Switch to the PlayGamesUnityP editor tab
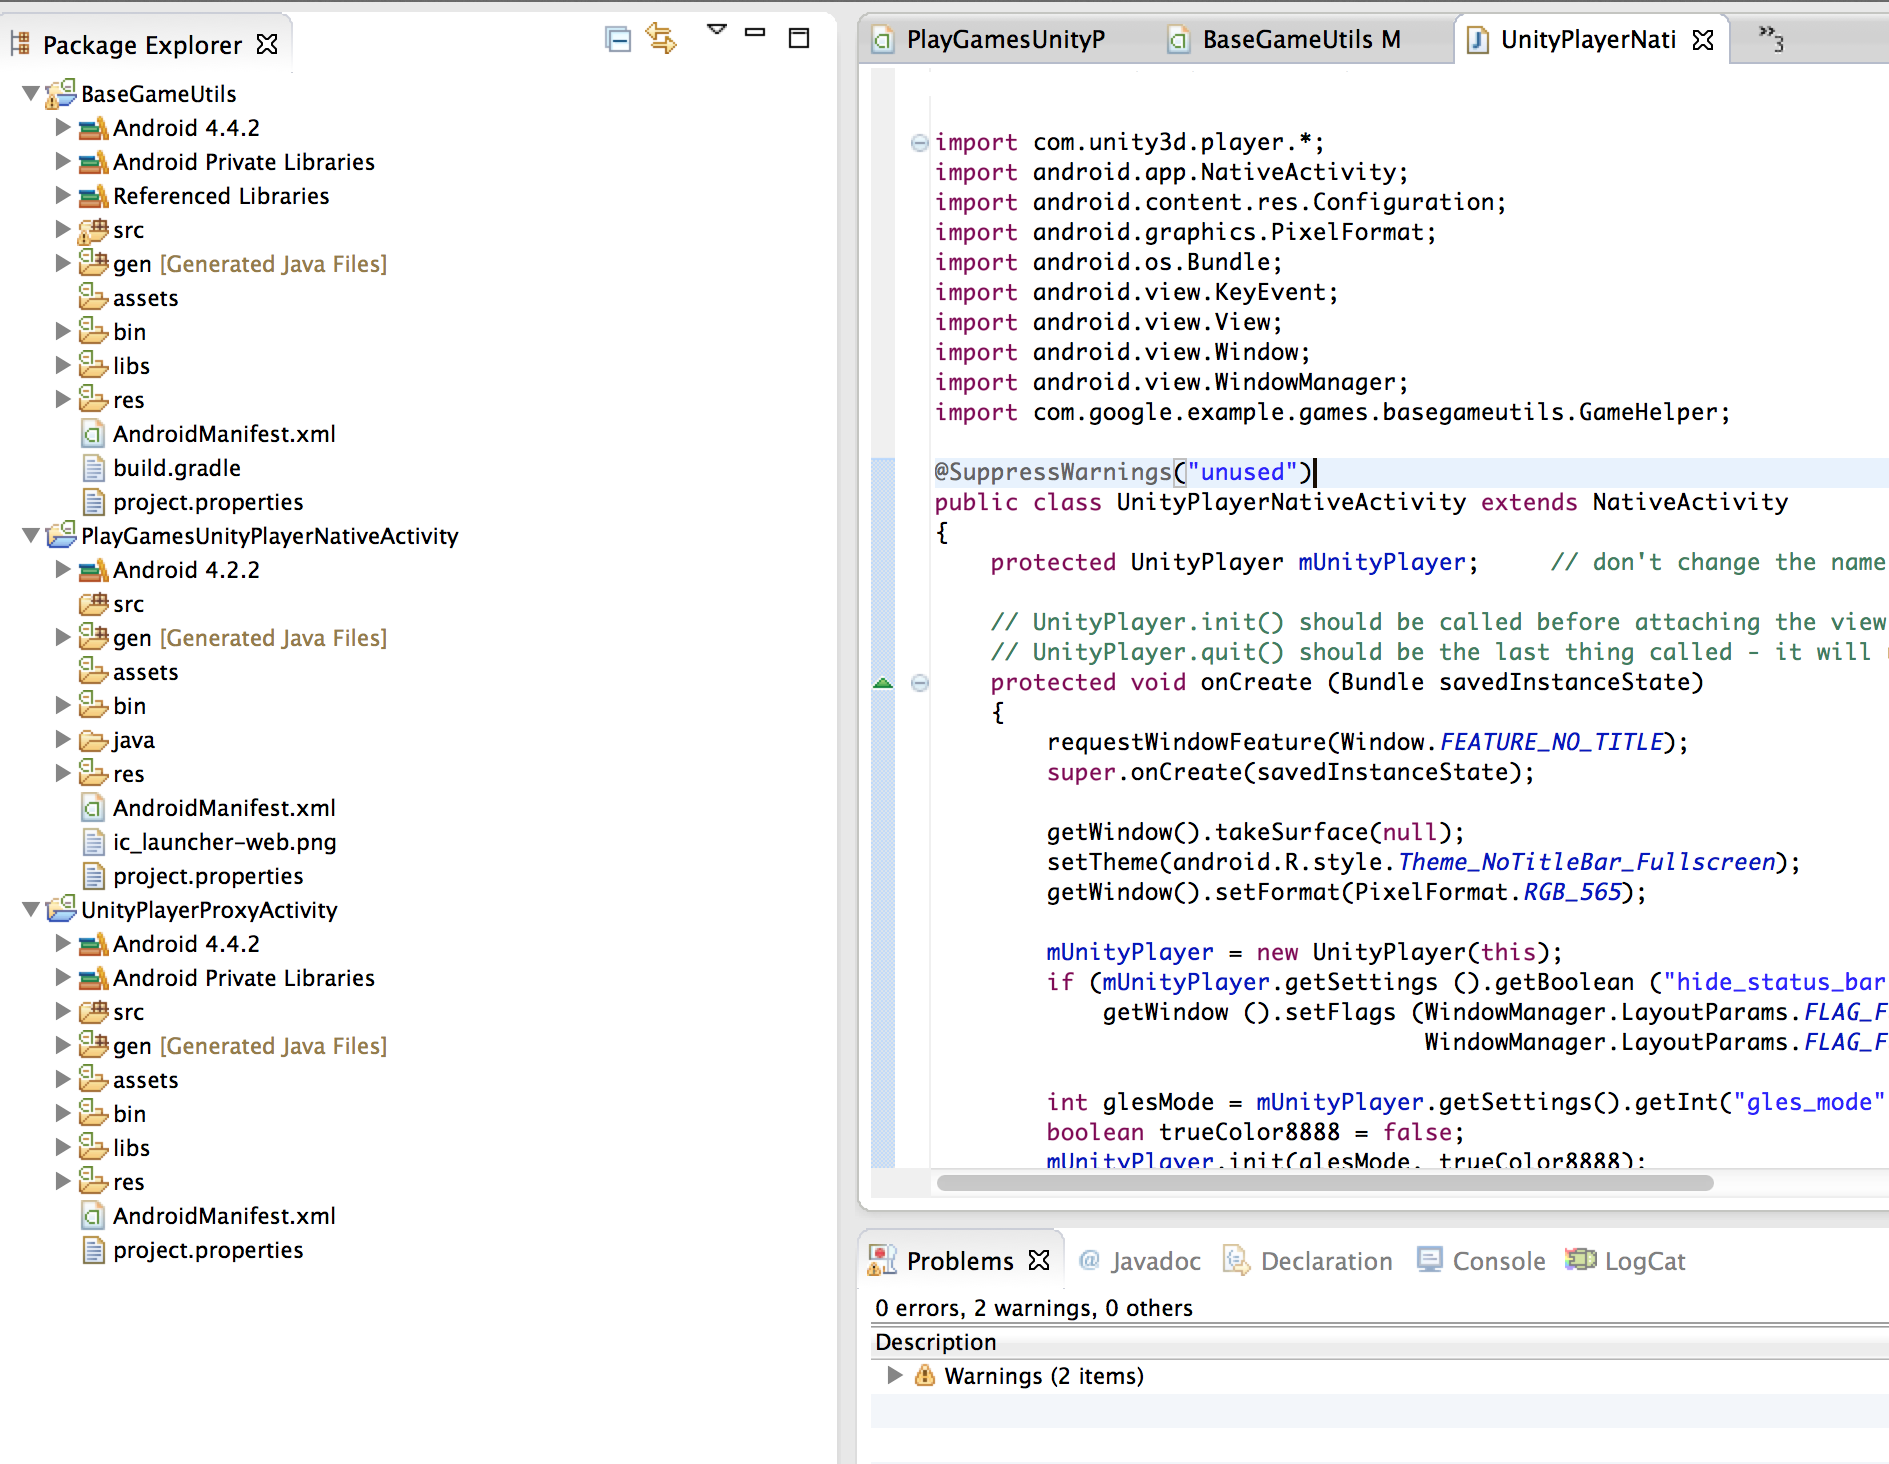1889x1464 pixels. coord(1003,40)
